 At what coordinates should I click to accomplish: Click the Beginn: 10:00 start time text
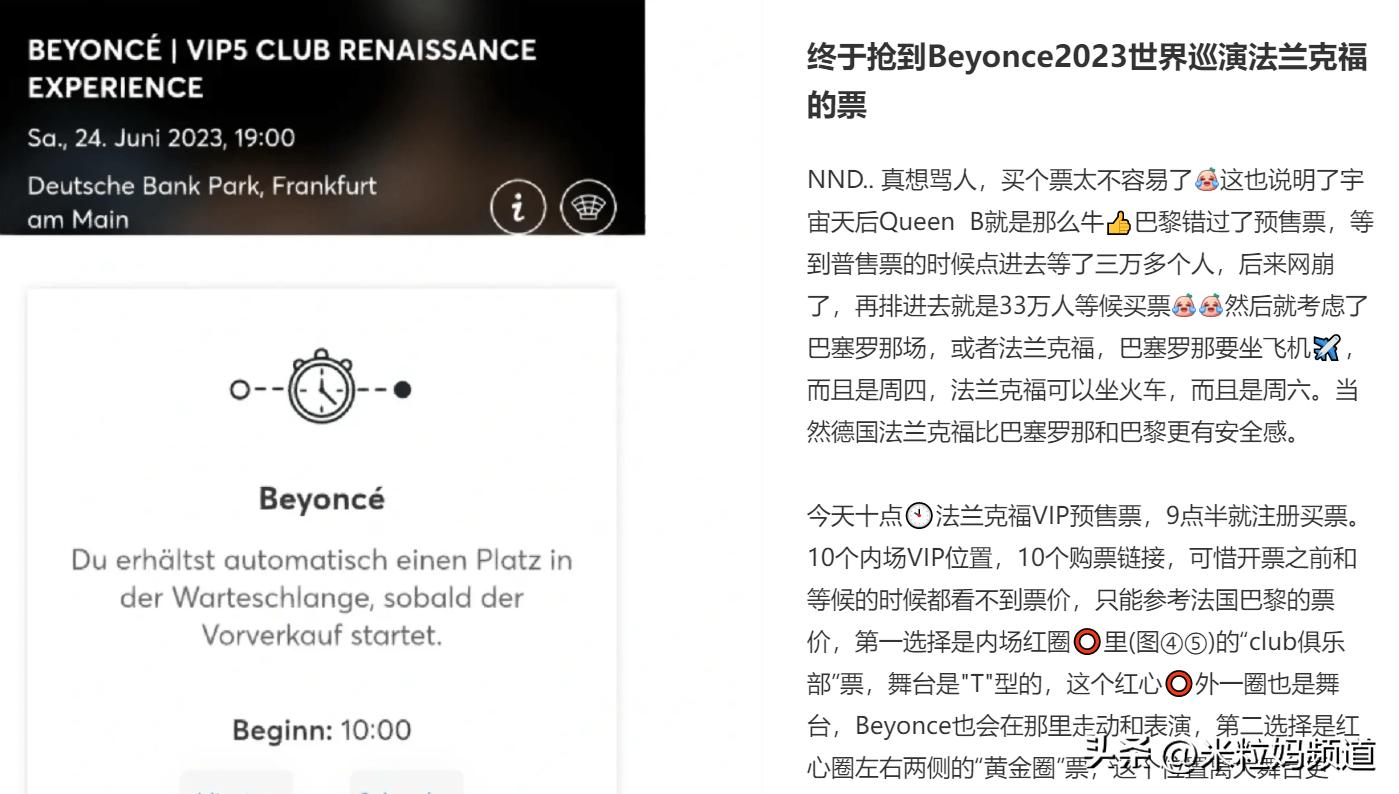[x=321, y=730]
